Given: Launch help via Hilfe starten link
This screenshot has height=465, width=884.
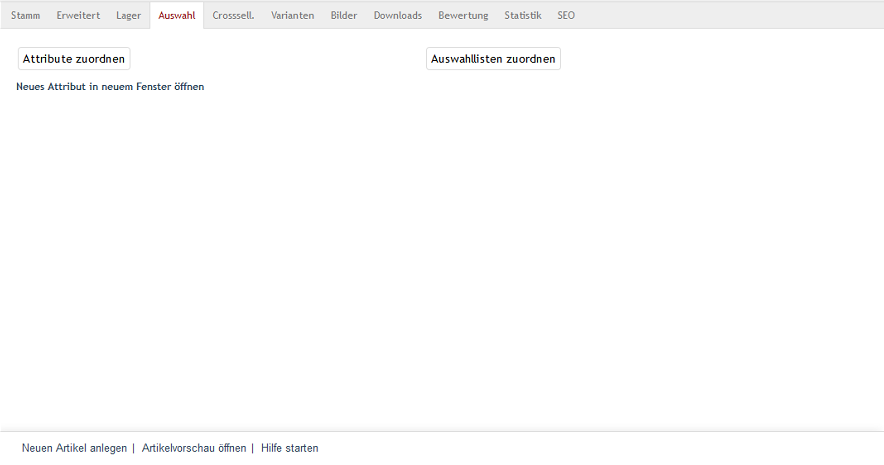Looking at the screenshot, I should 290,448.
